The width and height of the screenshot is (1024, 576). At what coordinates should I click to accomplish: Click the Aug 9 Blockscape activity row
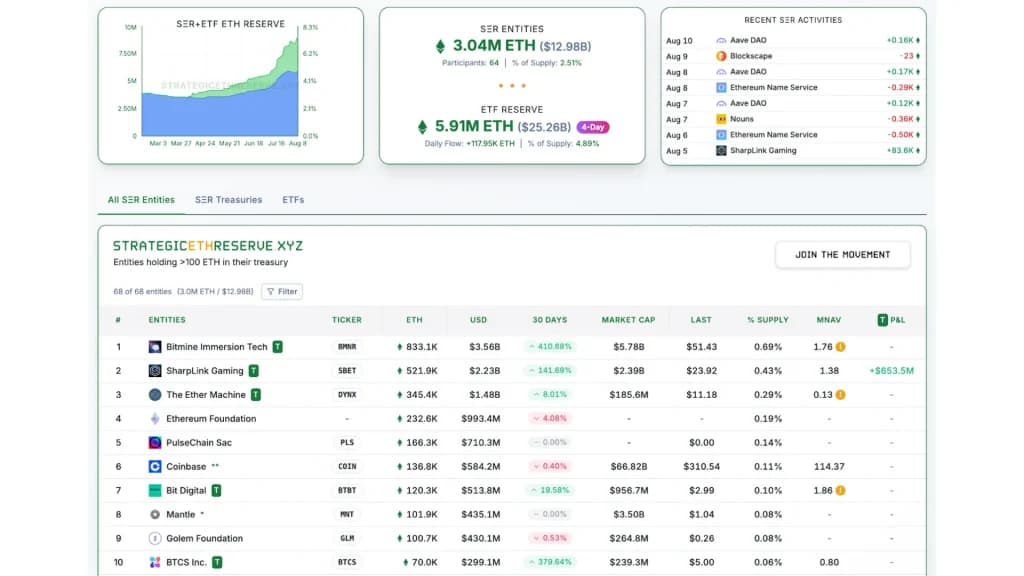(x=793, y=56)
